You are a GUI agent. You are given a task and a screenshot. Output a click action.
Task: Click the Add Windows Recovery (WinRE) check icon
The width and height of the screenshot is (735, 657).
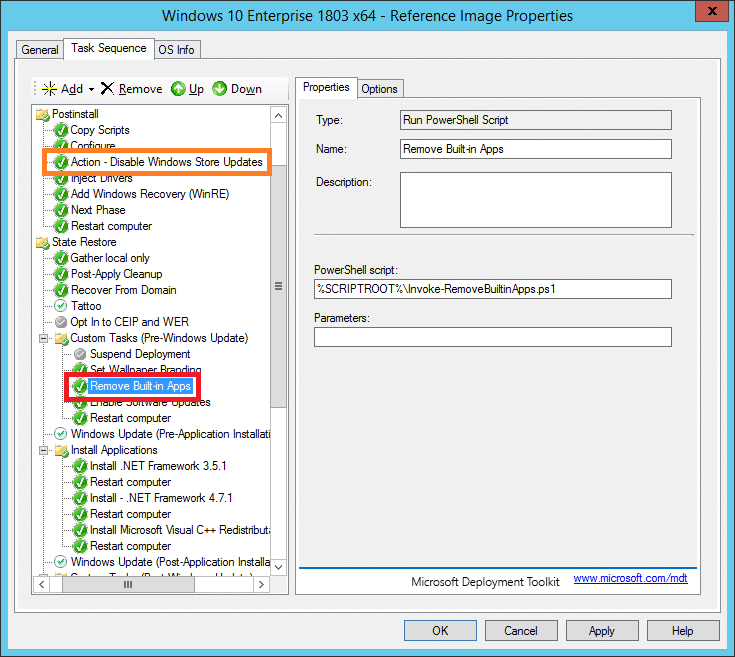pos(61,194)
